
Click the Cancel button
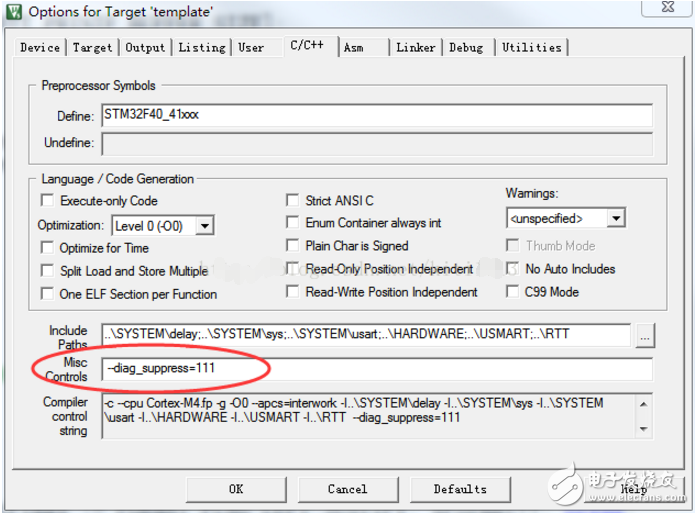click(x=347, y=489)
